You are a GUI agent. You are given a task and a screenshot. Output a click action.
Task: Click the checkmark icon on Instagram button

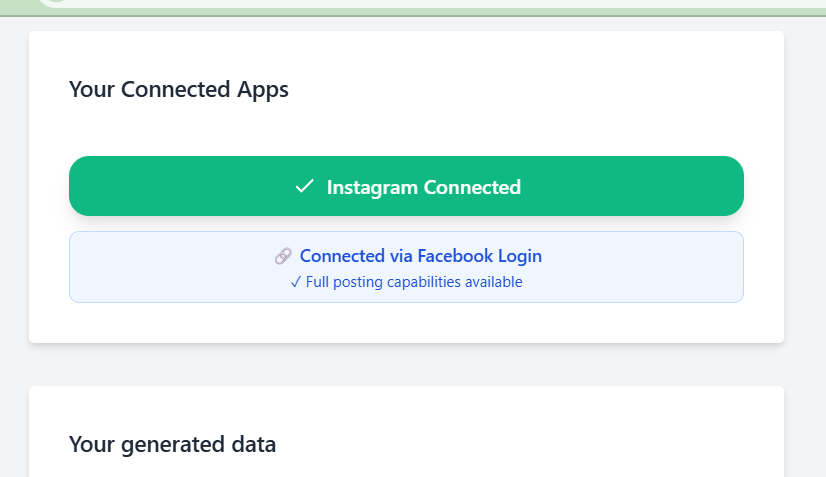point(305,187)
